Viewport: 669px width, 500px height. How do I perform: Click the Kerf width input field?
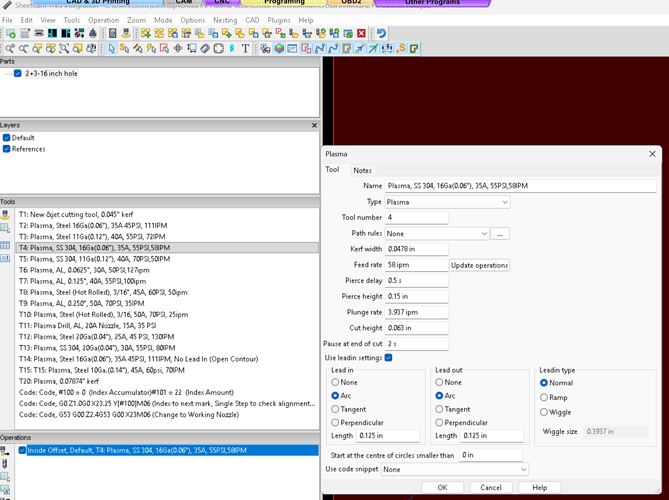tap(416, 249)
